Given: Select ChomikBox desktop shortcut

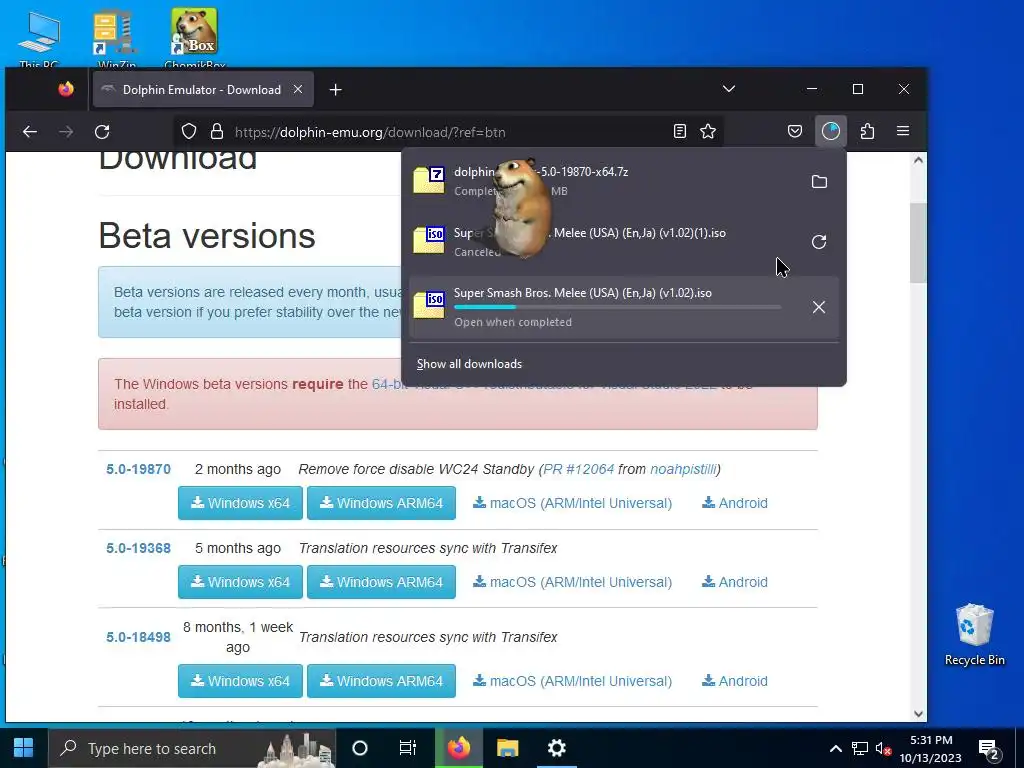Looking at the screenshot, I should [195, 38].
